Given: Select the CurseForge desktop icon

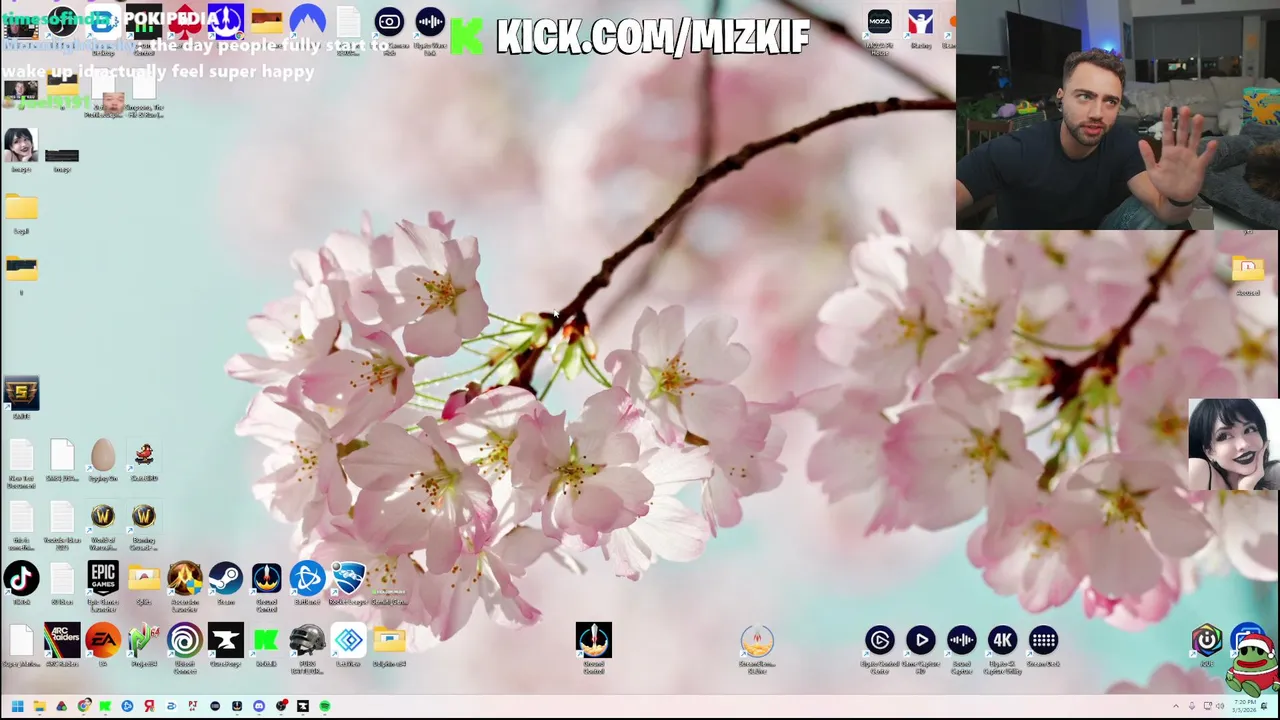Looking at the screenshot, I should [225, 641].
